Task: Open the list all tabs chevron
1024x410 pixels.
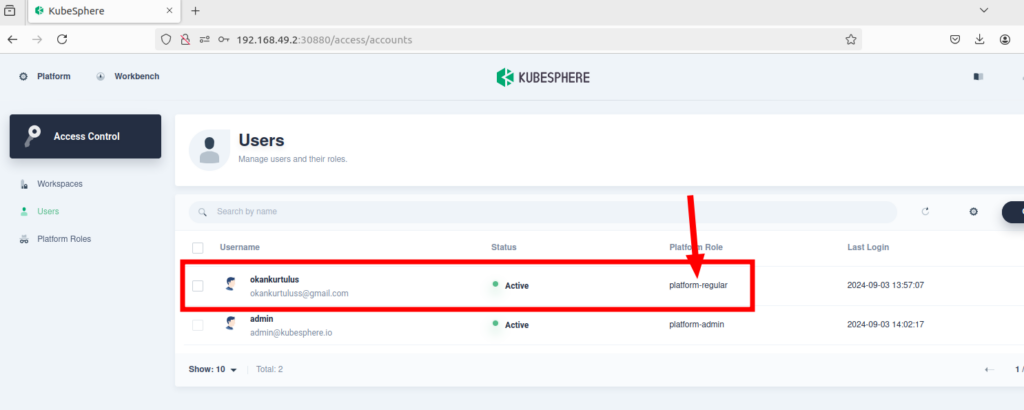Action: click(984, 10)
